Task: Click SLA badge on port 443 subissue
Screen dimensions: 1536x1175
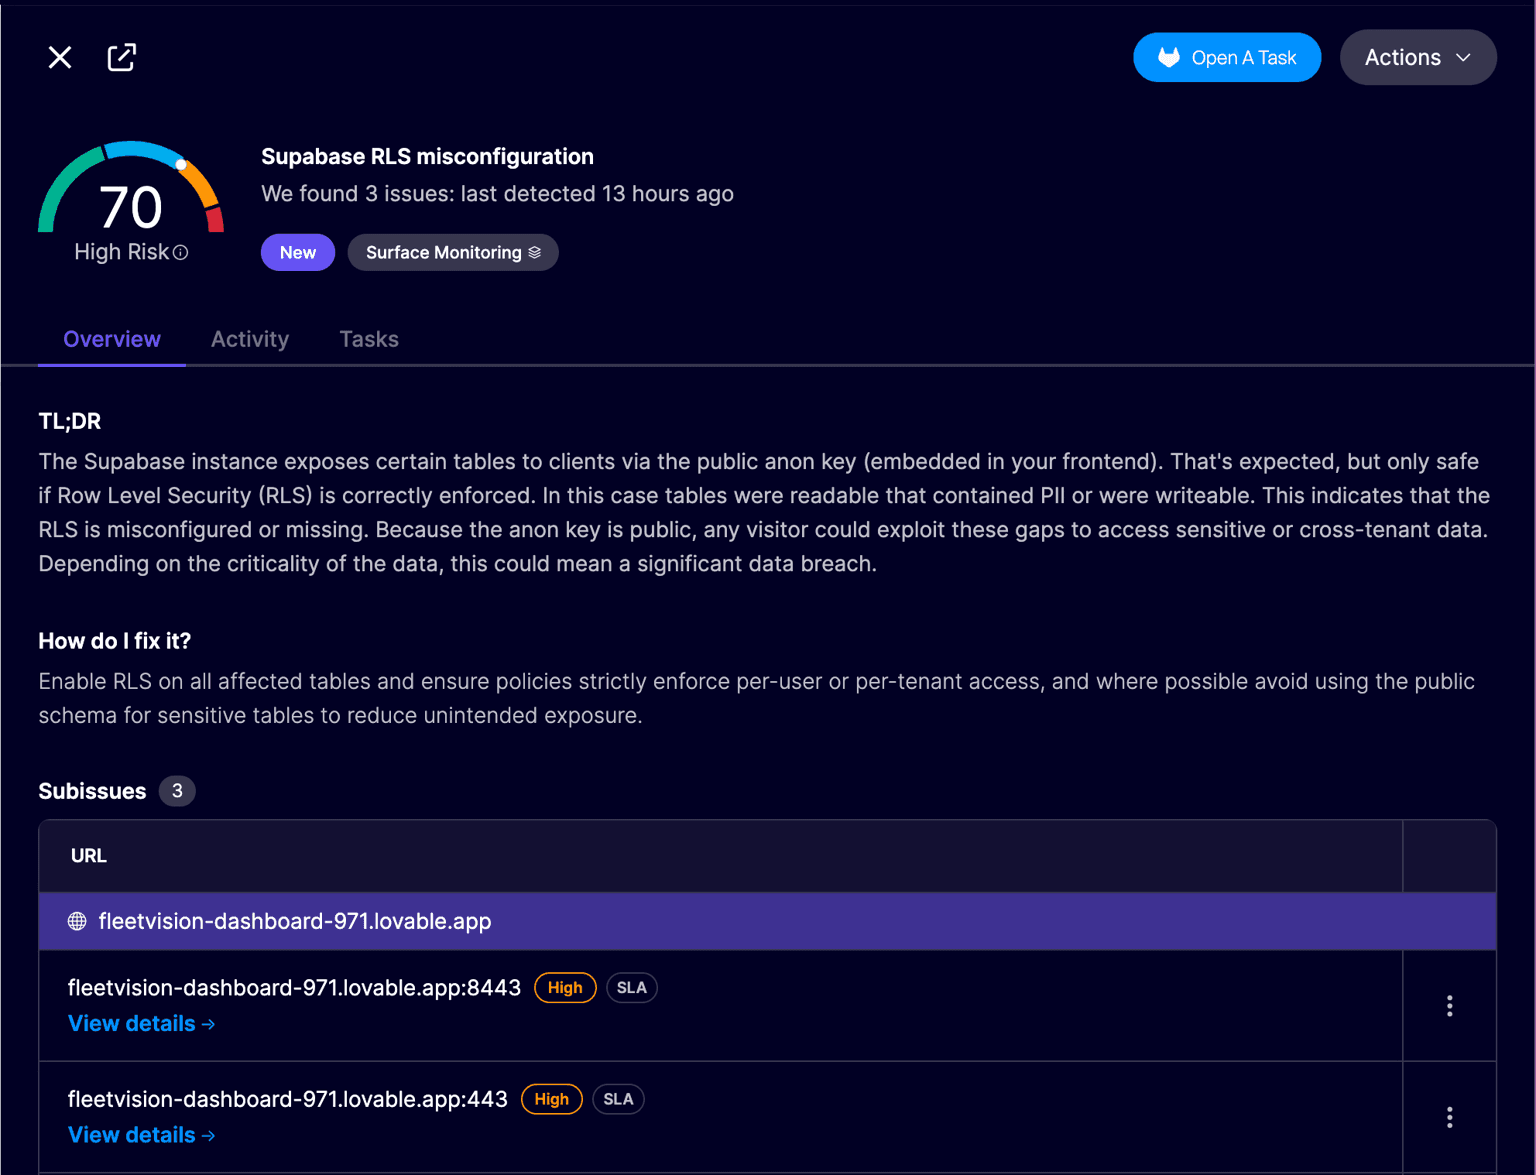Action: pos(618,1099)
